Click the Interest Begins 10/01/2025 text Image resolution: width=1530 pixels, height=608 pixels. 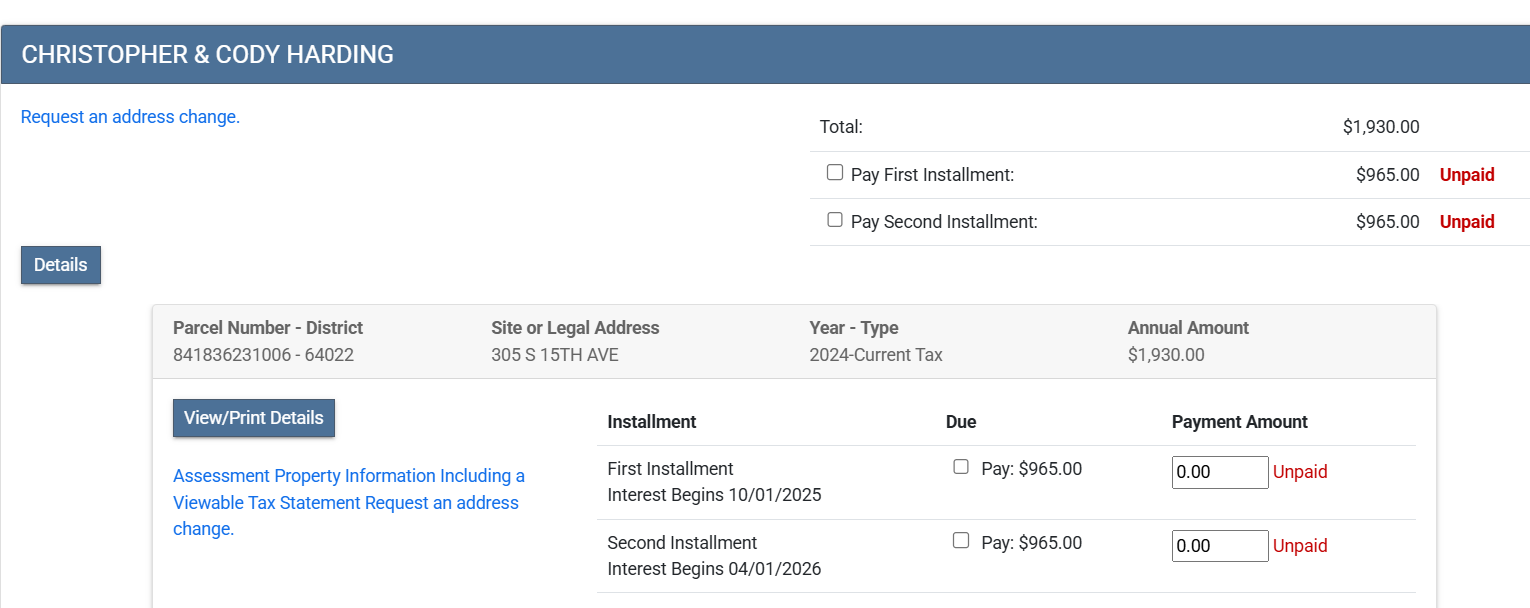[714, 495]
